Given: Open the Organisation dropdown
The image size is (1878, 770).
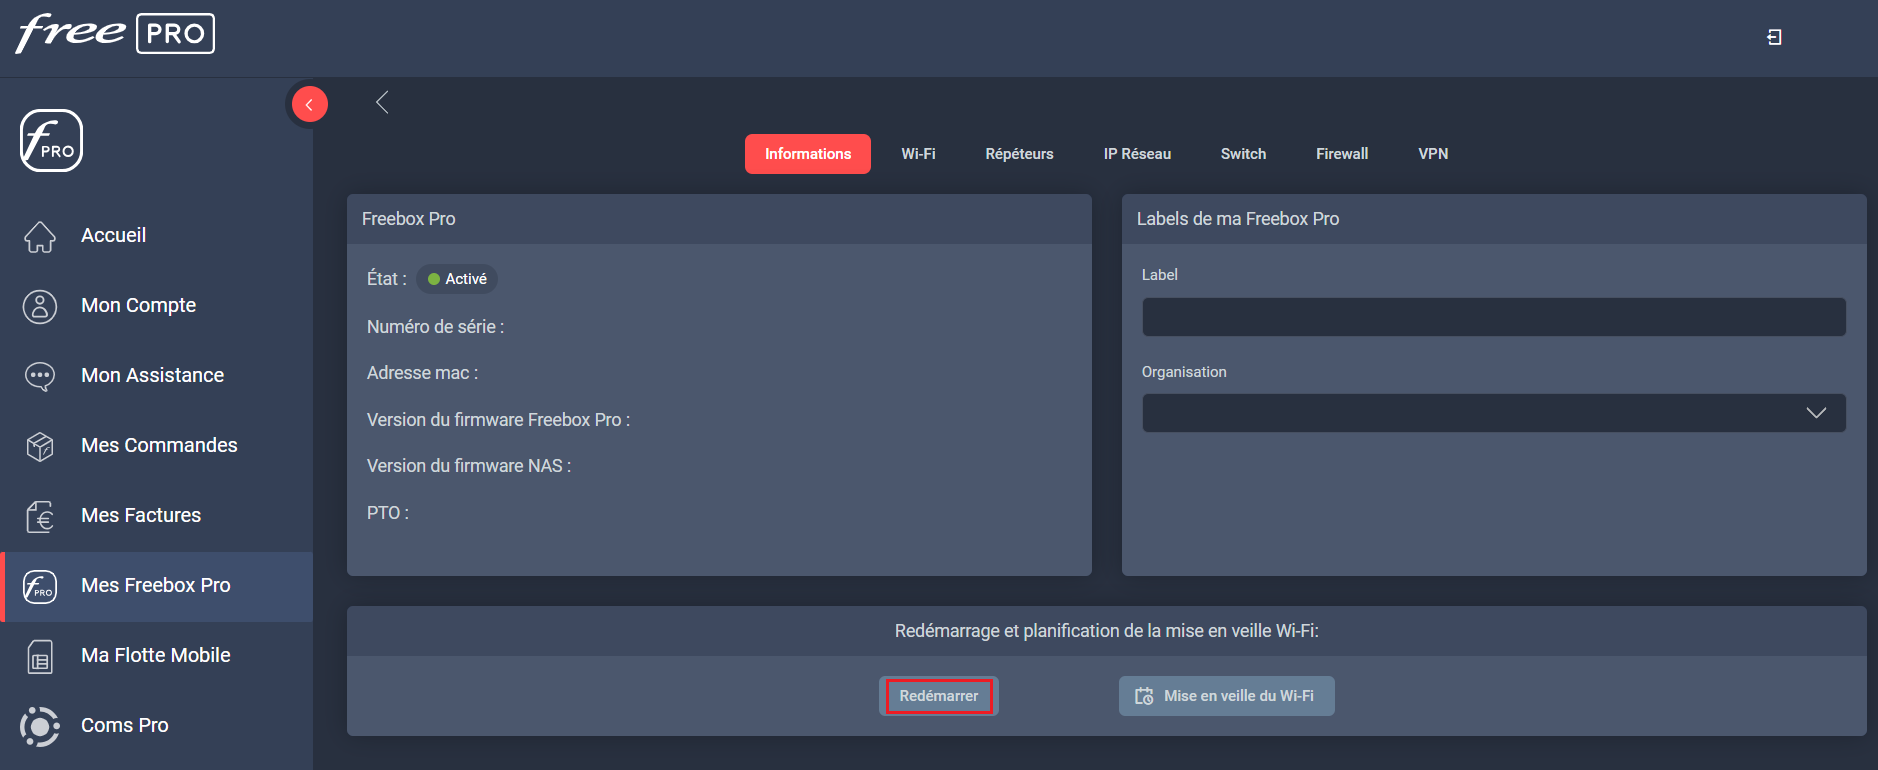Looking at the screenshot, I should pyautogui.click(x=1494, y=413).
